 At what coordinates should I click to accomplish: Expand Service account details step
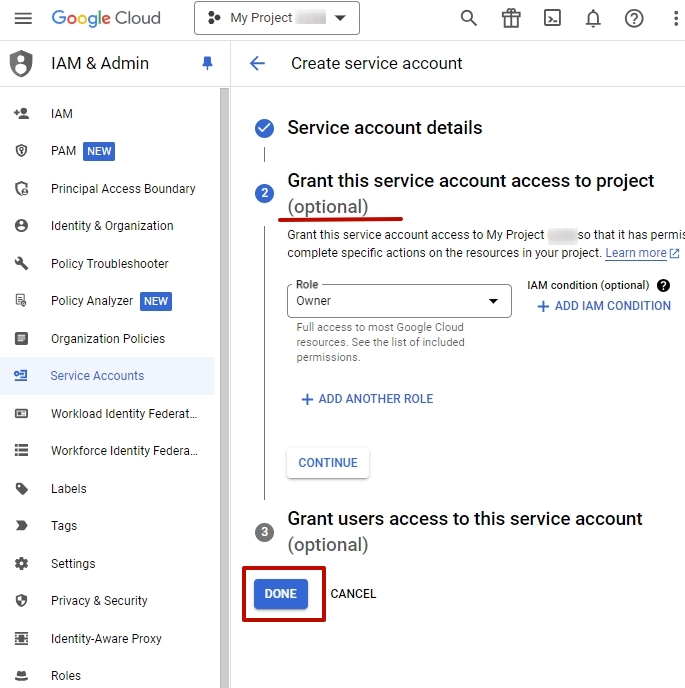(x=384, y=128)
